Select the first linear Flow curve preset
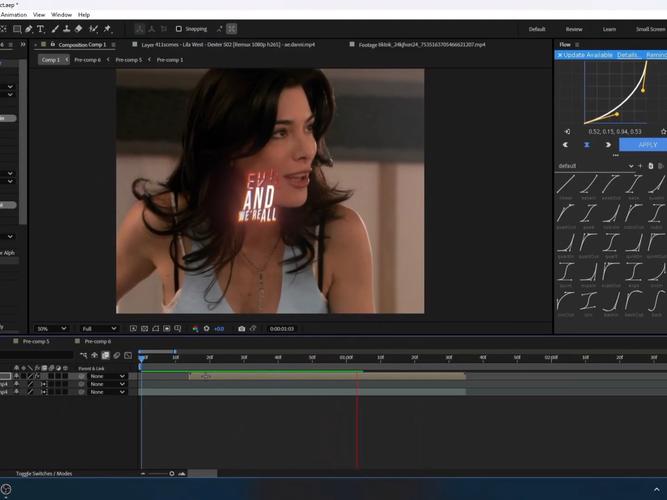Screen dimensions: 667x500 (x=566, y=185)
